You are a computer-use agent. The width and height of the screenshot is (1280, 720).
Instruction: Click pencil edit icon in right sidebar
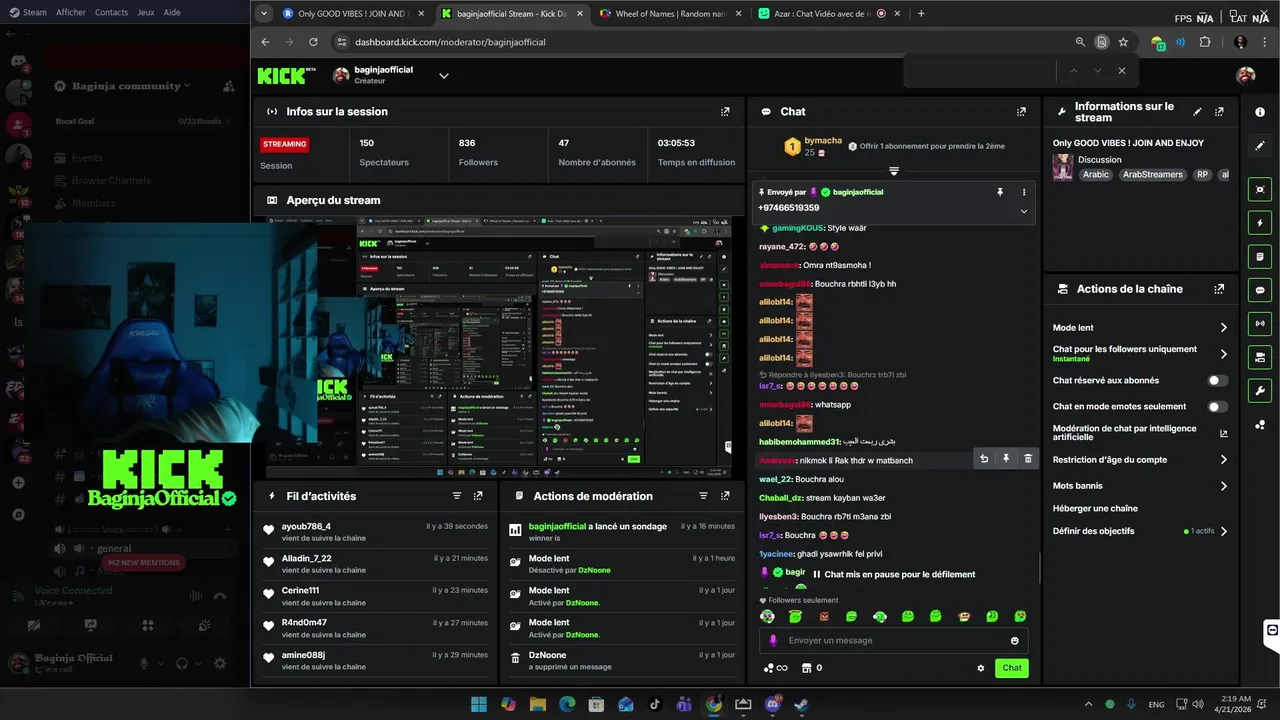click(1260, 145)
